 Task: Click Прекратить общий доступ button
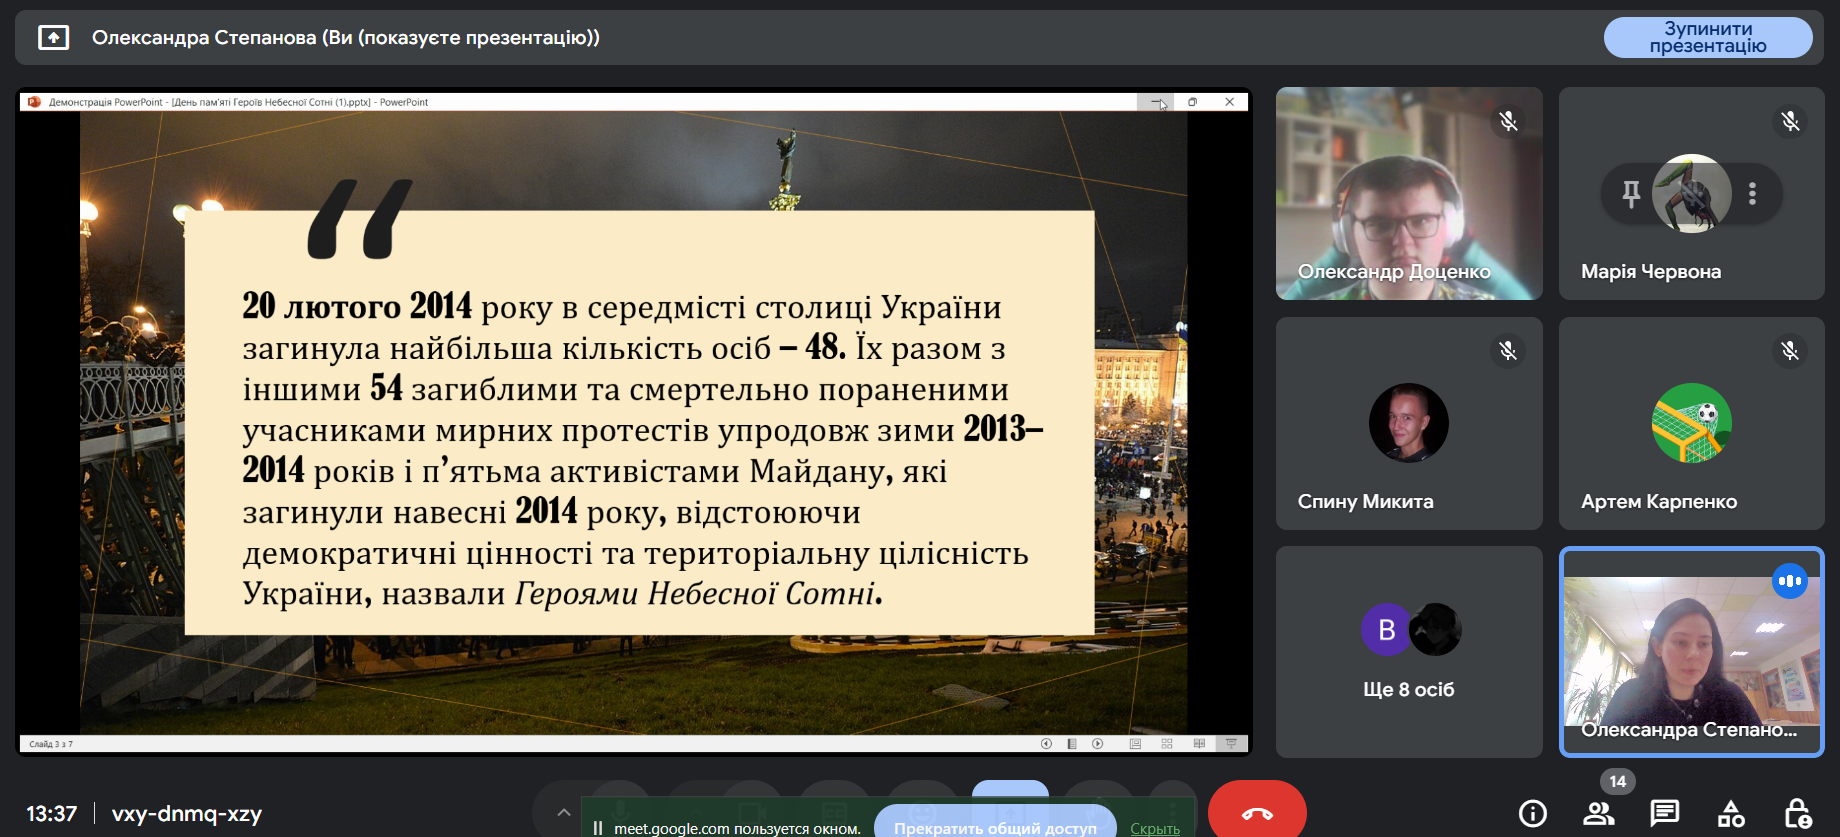click(994, 827)
